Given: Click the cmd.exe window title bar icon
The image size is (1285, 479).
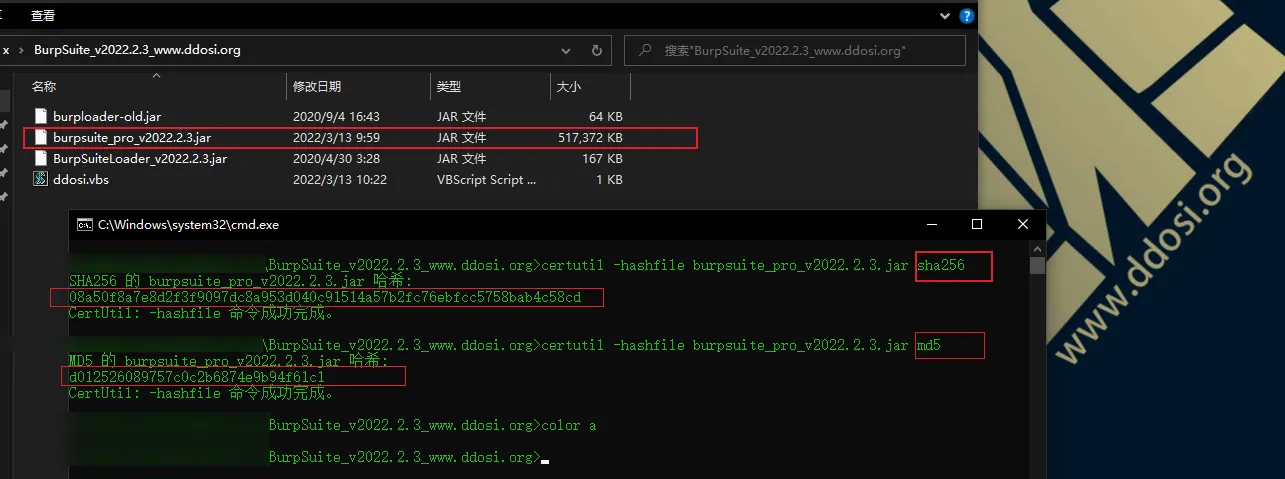Looking at the screenshot, I should [85, 225].
